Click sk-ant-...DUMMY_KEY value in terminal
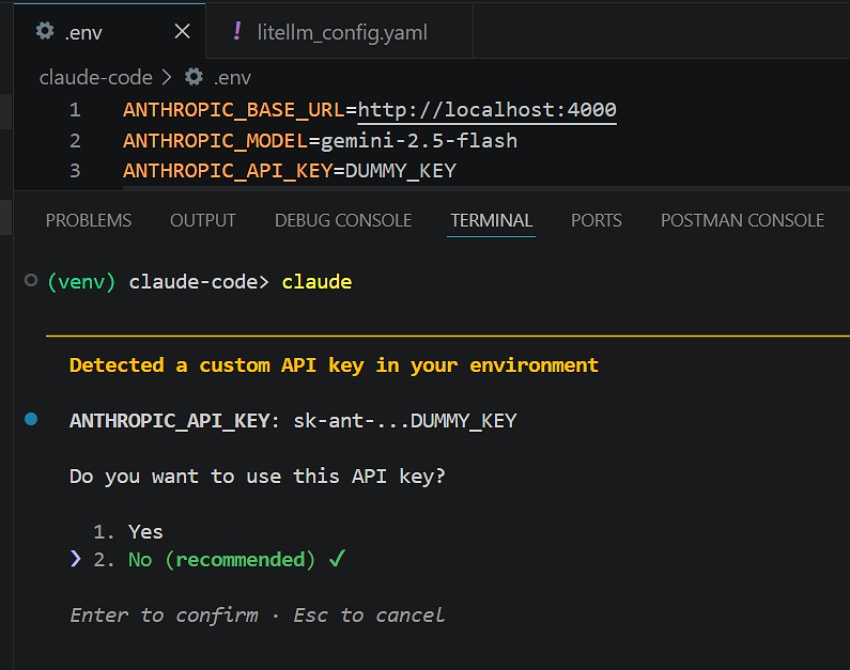Image resolution: width=850 pixels, height=670 pixels. [x=405, y=421]
